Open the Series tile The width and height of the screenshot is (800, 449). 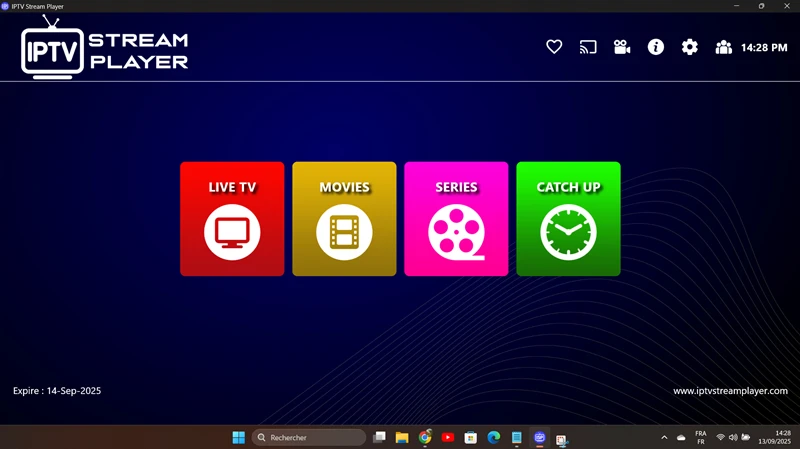[x=456, y=219]
